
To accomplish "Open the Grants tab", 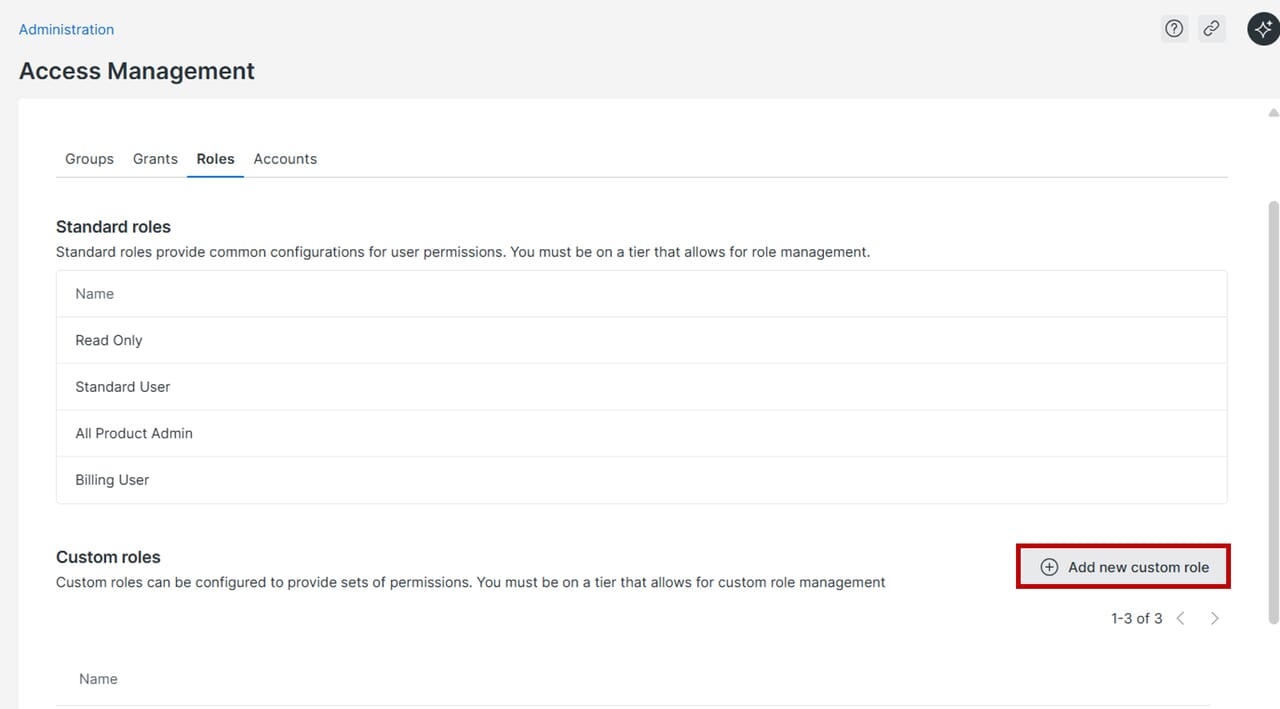I will coord(155,159).
